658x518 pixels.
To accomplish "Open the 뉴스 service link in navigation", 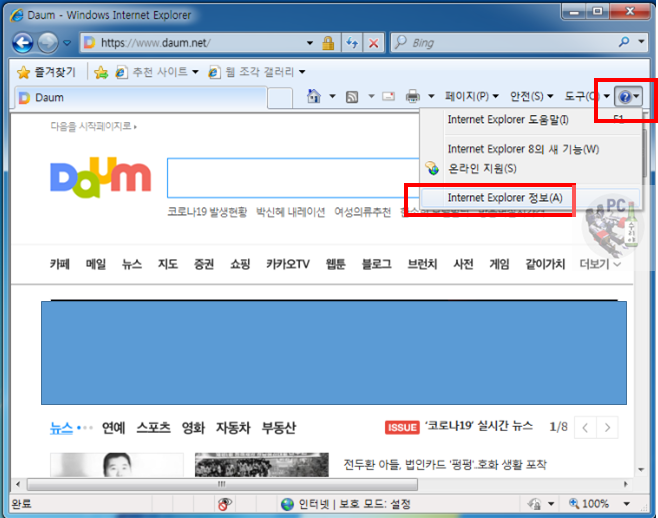I will [132, 264].
